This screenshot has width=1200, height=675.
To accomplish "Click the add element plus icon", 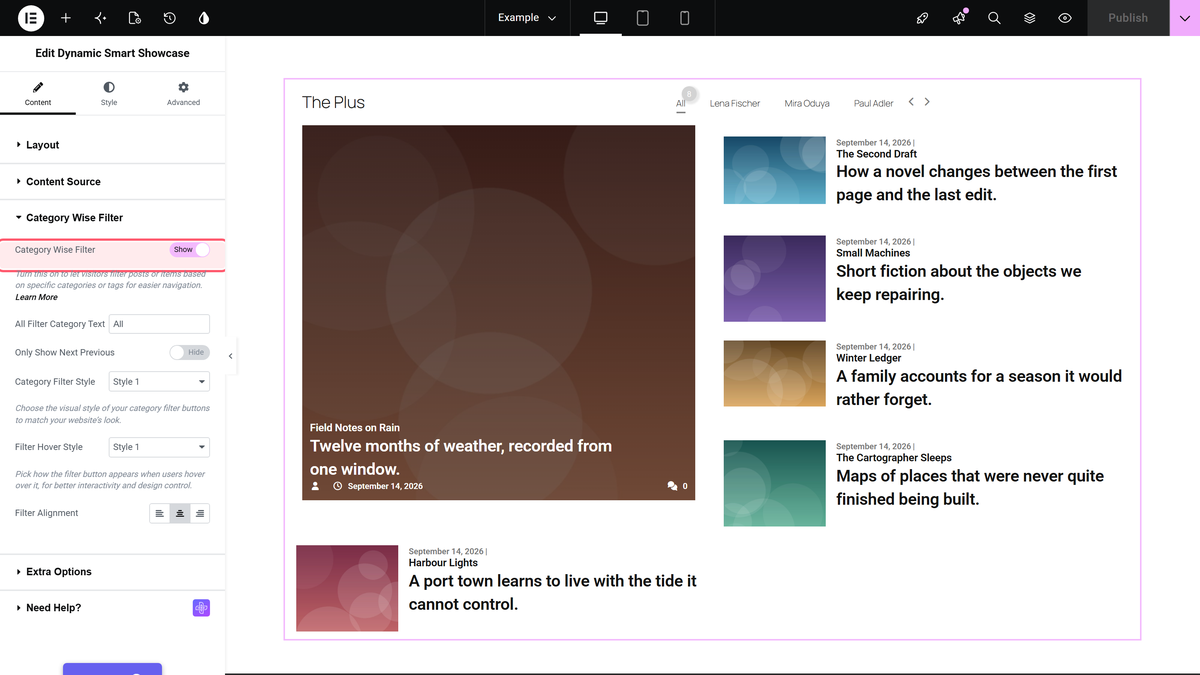I will [66, 18].
